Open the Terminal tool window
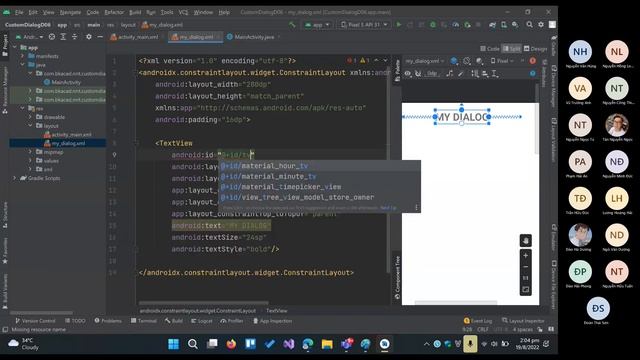 [144, 321]
